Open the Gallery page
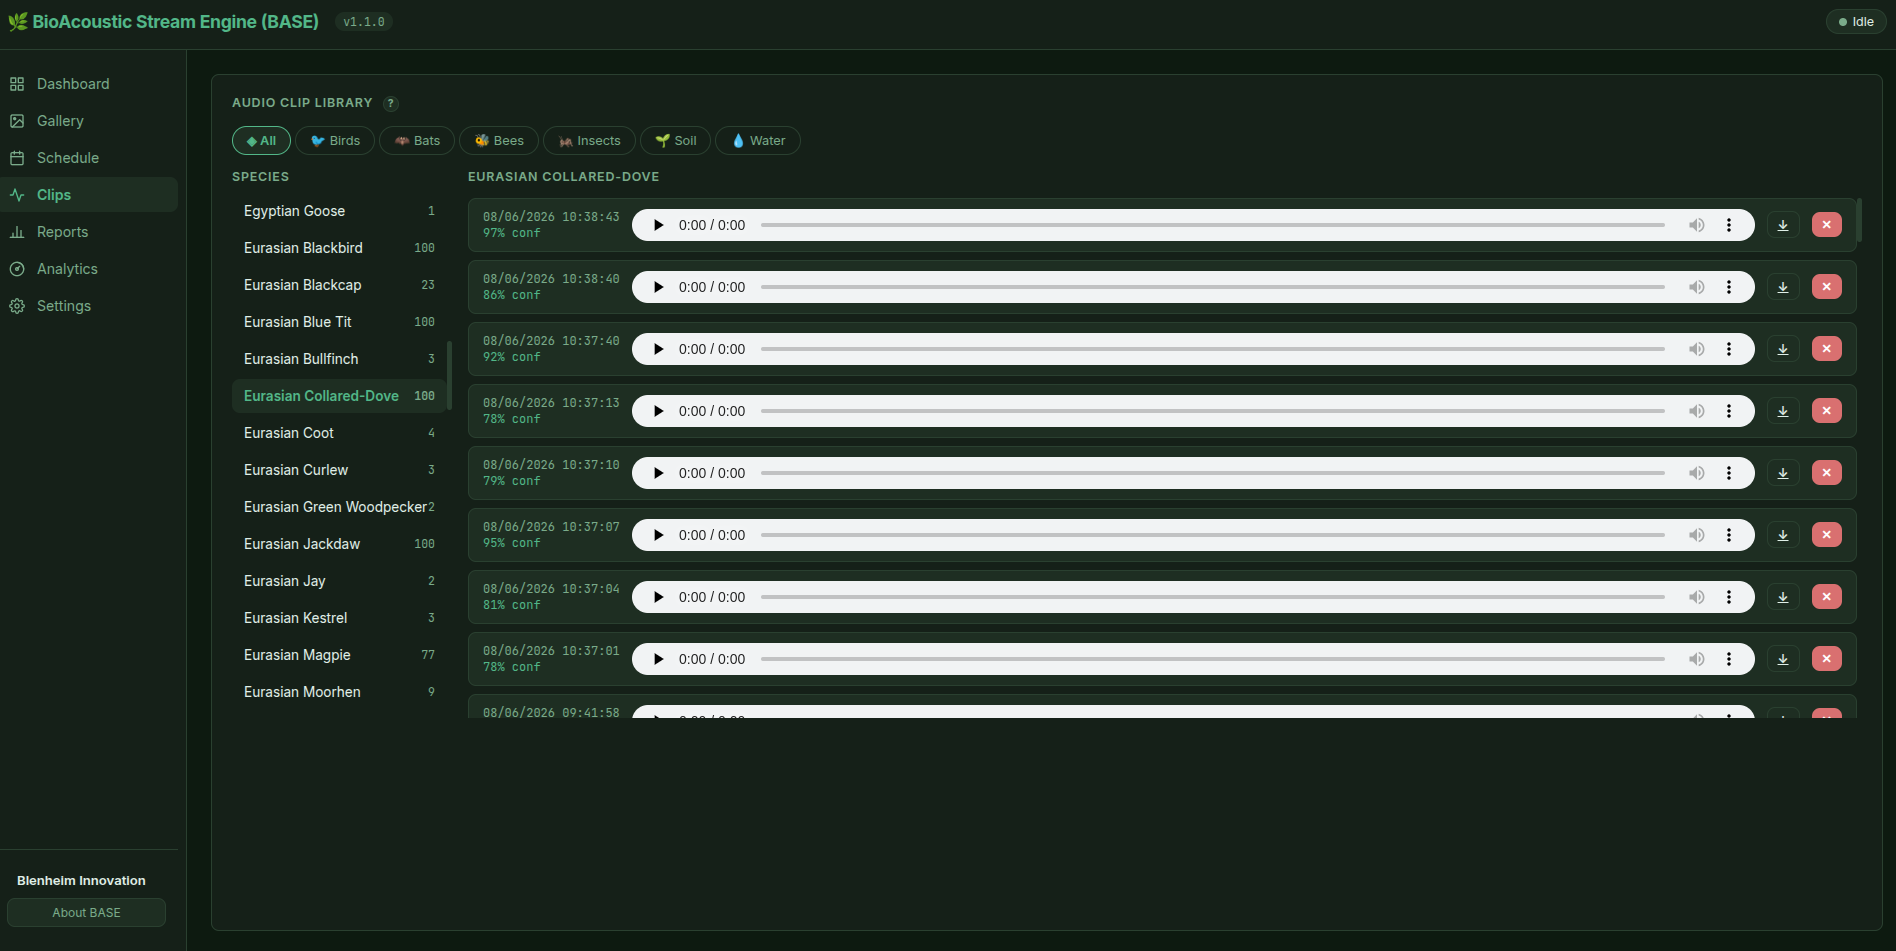 coord(89,121)
